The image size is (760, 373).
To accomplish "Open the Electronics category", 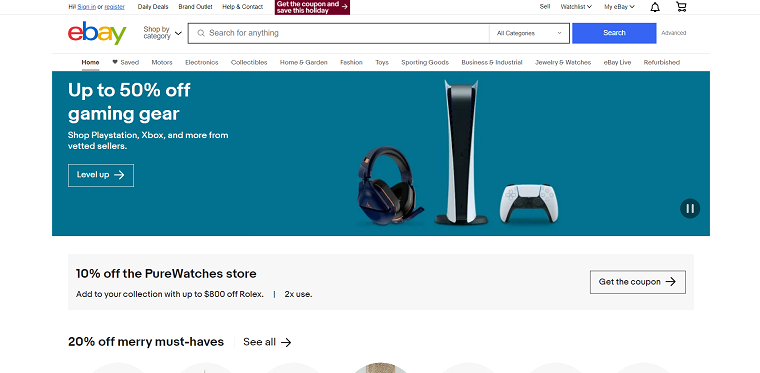I will click(x=202, y=62).
